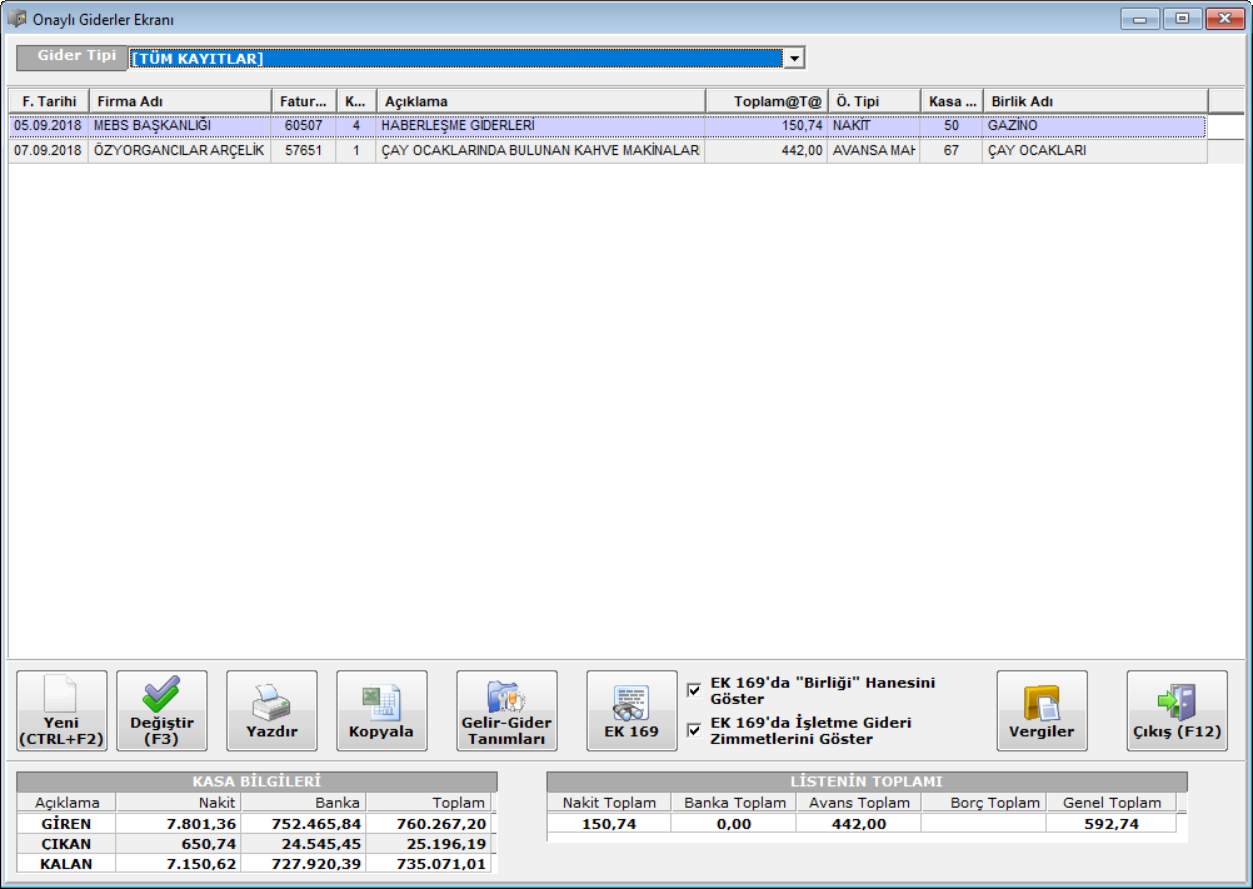
Task: Toggle EK 169'da "Birliği" Hanesini Göster checkbox
Action: click(x=694, y=690)
